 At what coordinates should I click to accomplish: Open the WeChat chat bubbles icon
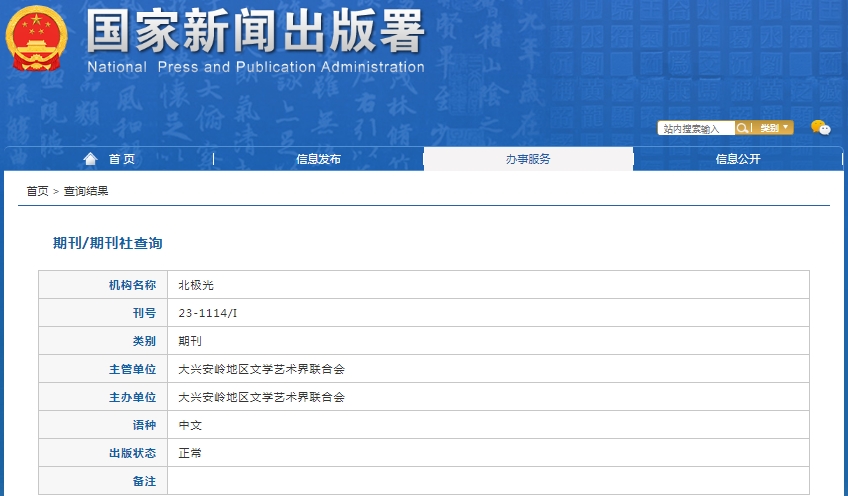tap(820, 127)
